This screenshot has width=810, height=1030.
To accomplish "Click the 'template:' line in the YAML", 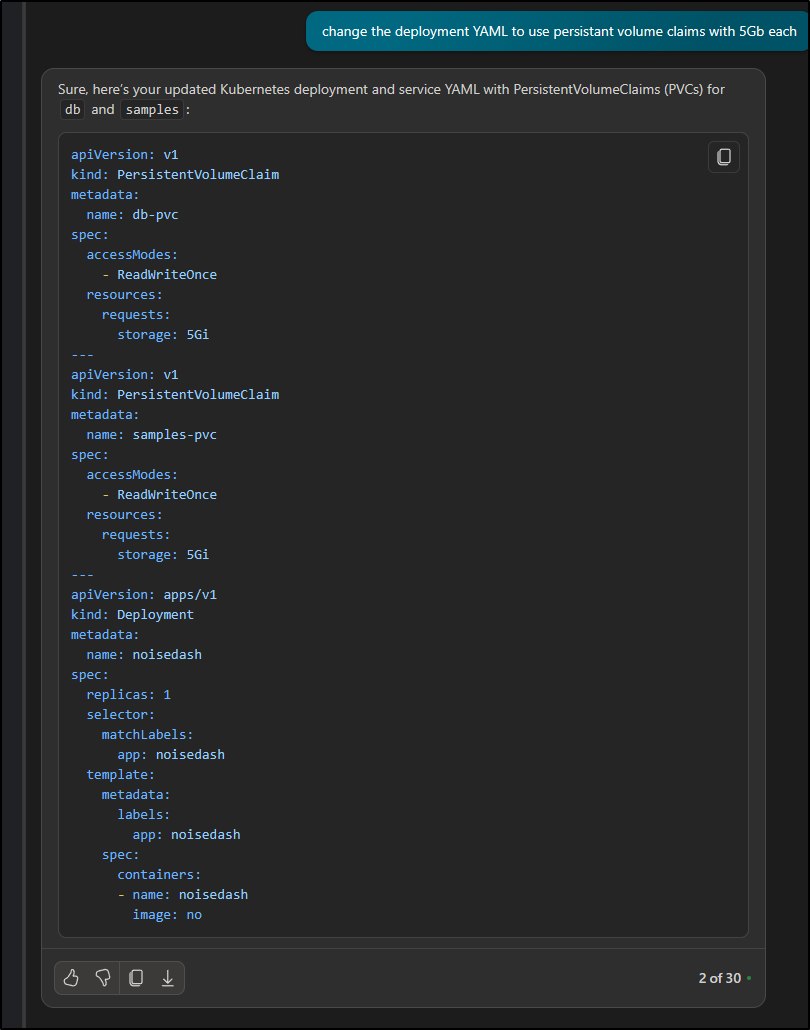I will 120,775.
